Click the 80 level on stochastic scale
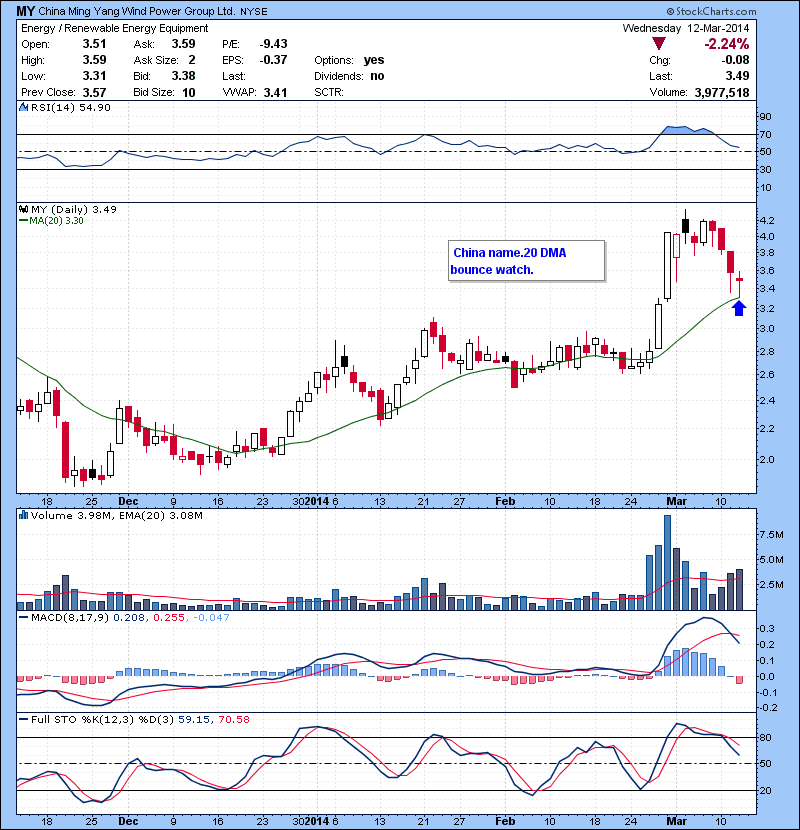800x830 pixels. coord(766,737)
